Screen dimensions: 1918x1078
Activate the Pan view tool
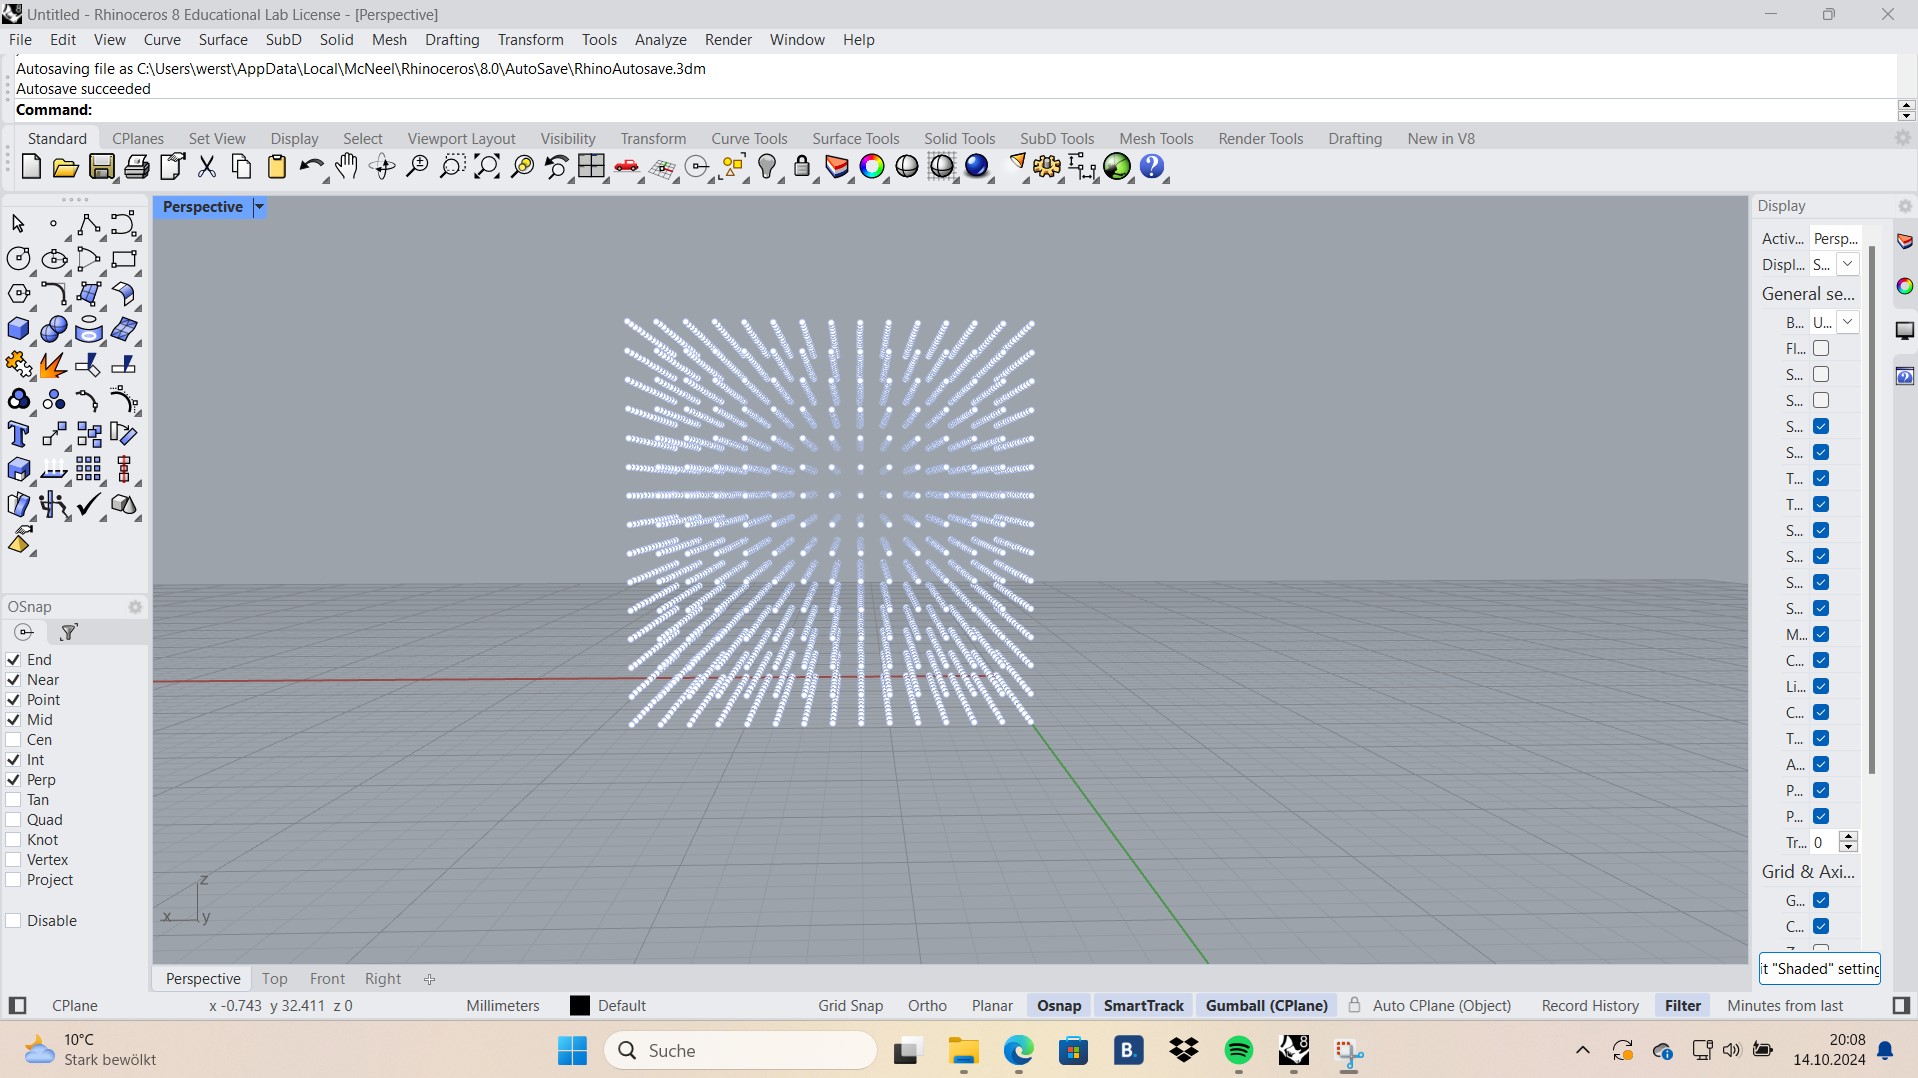click(346, 167)
